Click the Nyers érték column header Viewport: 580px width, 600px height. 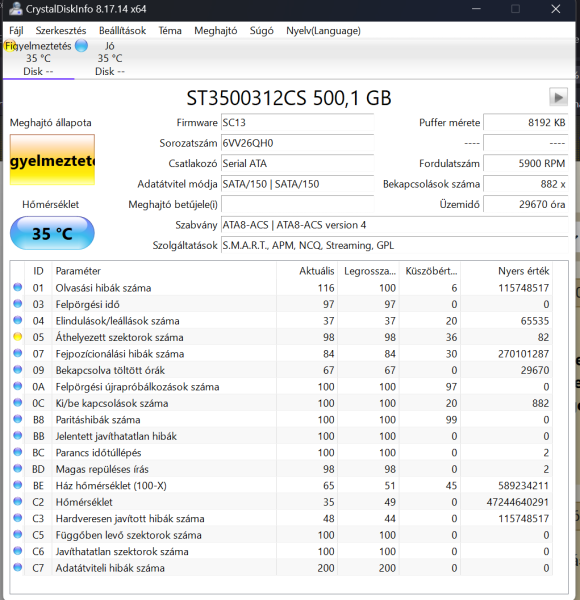tap(507, 271)
